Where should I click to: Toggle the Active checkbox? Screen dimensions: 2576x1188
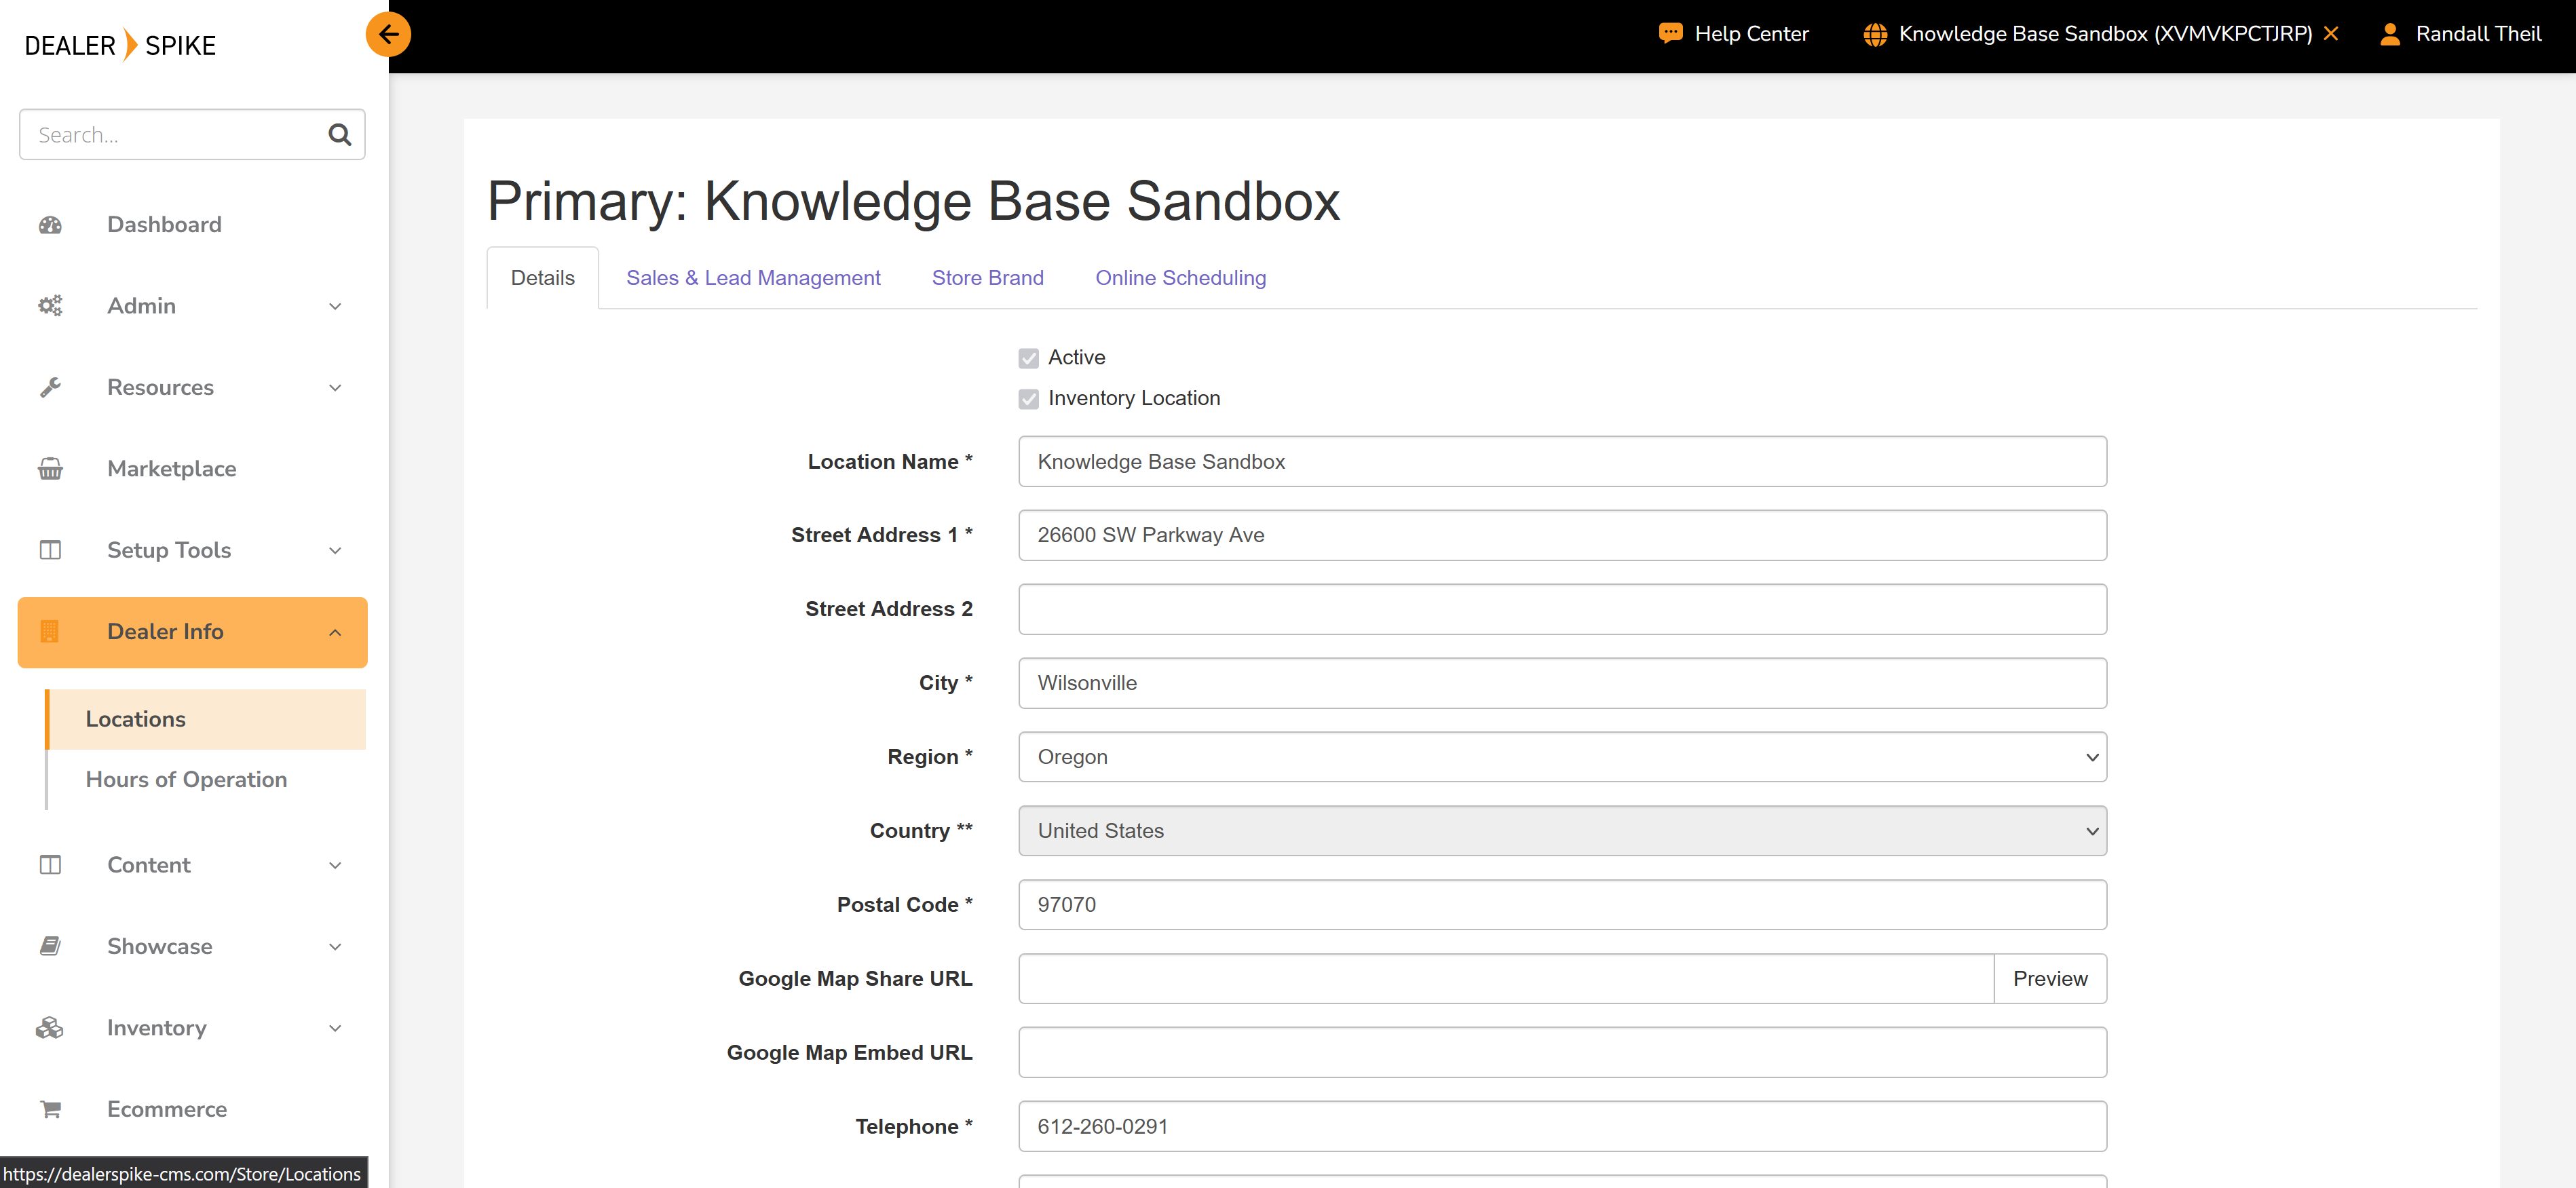1028,358
